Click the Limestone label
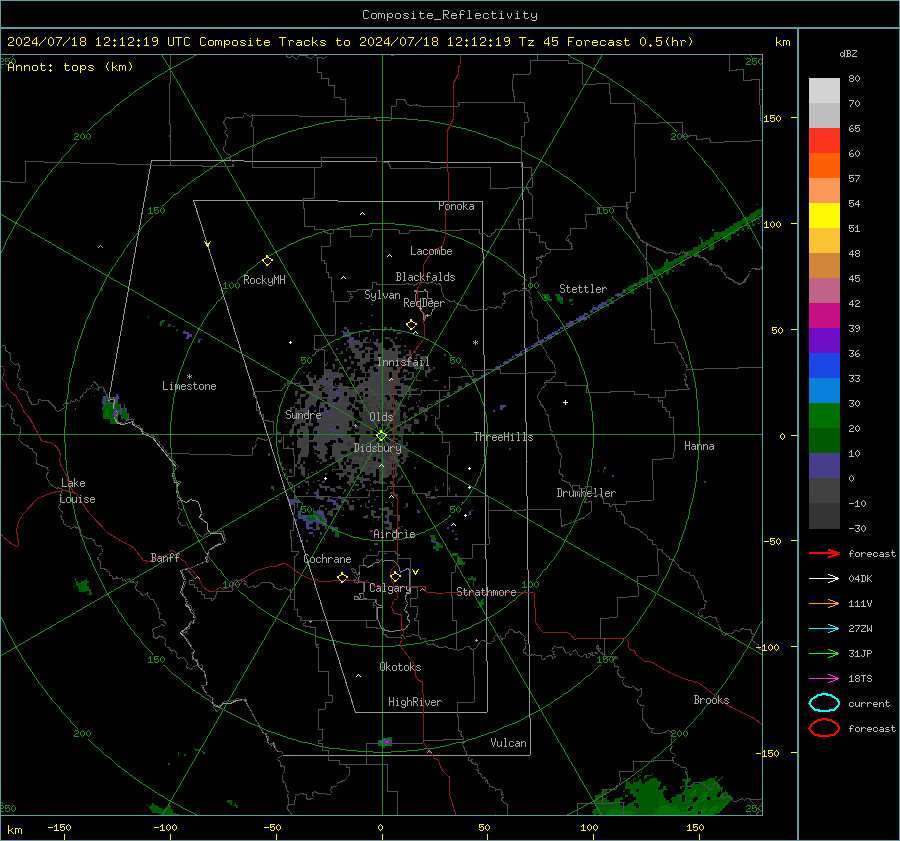The image size is (900, 841). (189, 386)
